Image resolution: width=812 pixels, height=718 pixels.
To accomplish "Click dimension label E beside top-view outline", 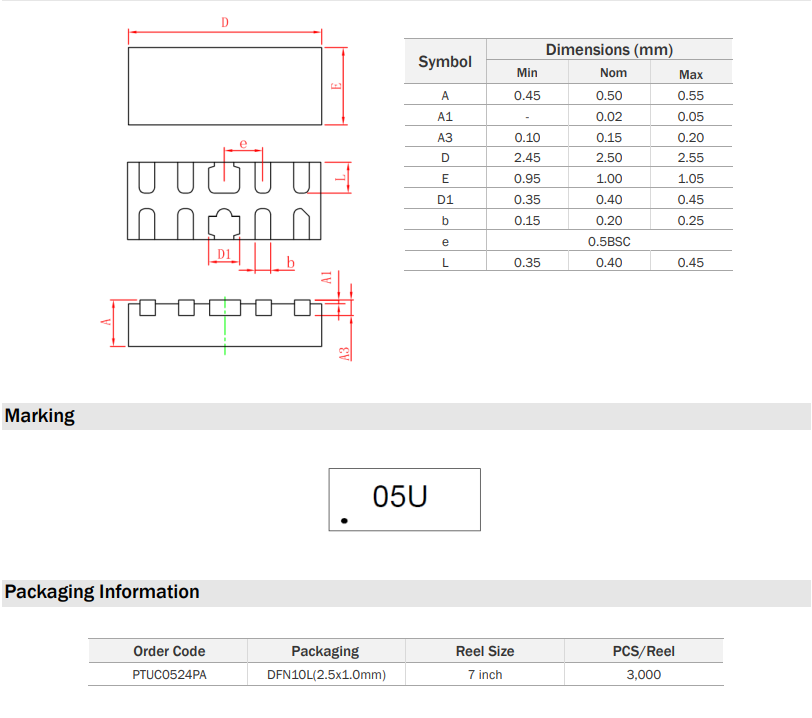I will pyautogui.click(x=337, y=86).
